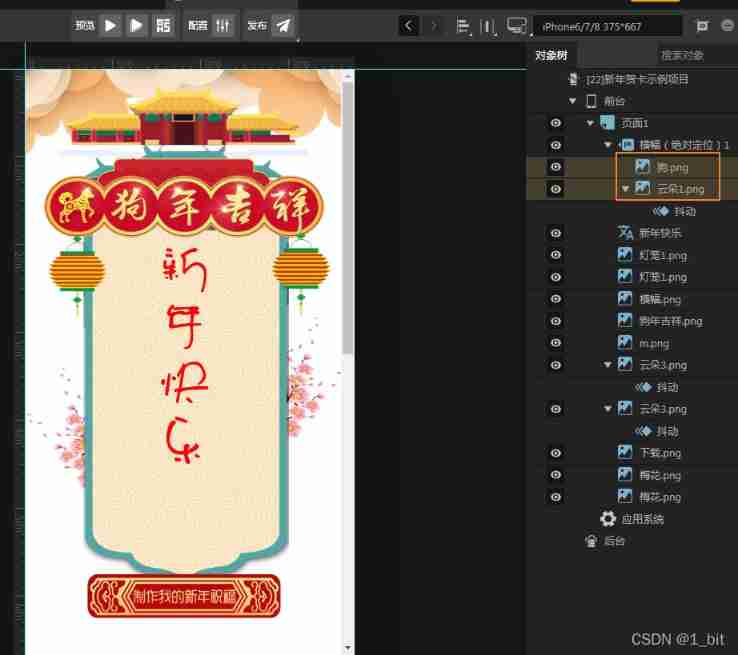Hide the 新年快乐 text layer using its eye
The image size is (738, 655).
click(x=556, y=233)
